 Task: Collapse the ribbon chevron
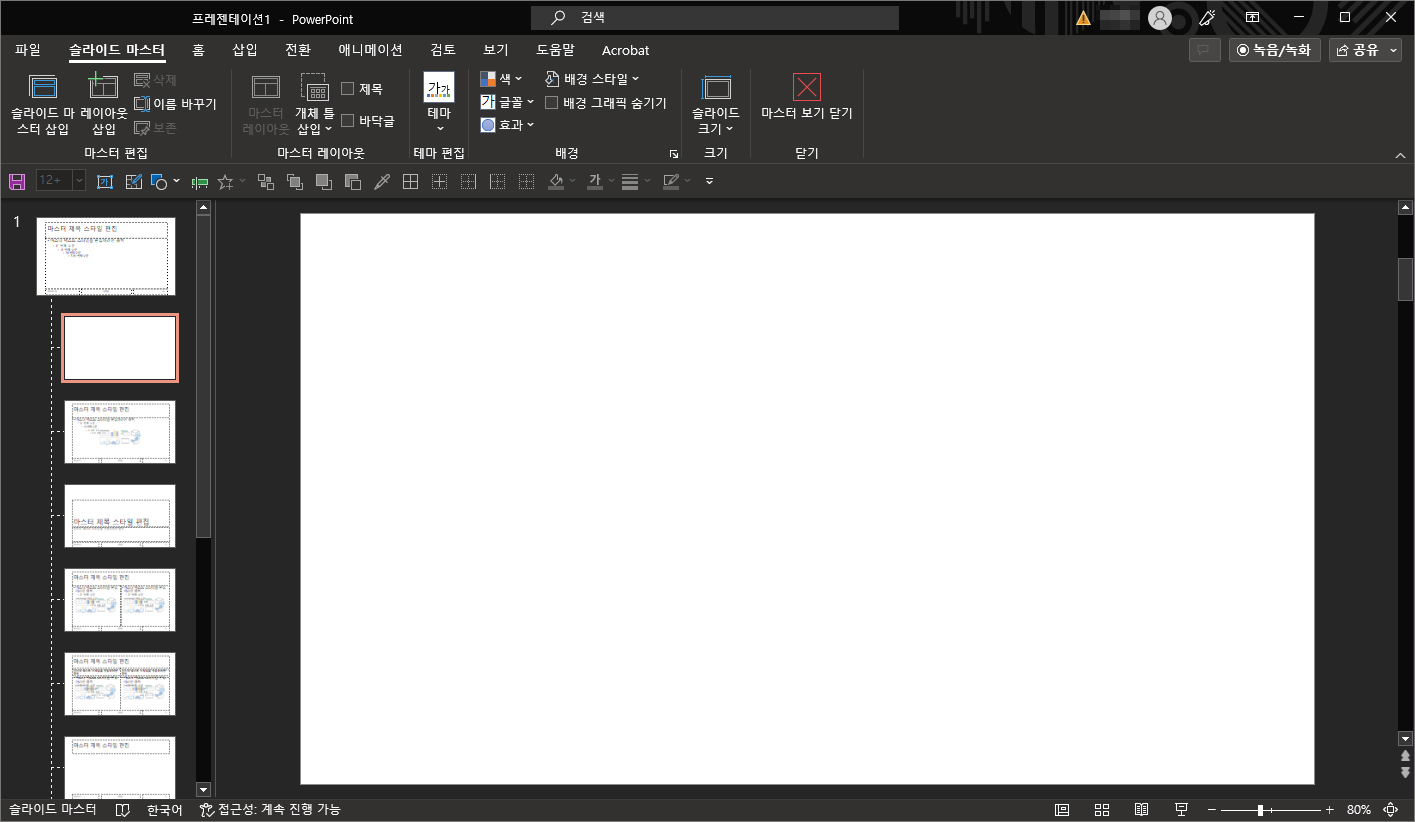click(1400, 155)
